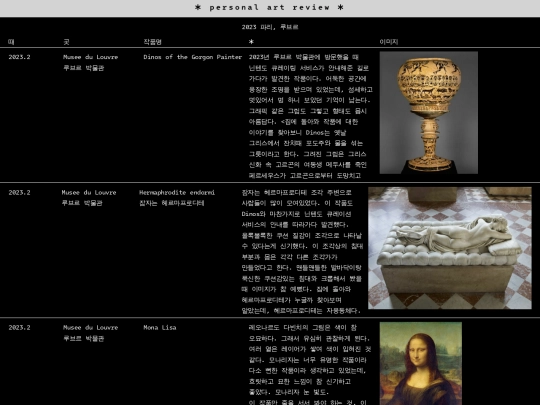
Task: Click the Dinos review paragraph text
Action: click(310, 116)
